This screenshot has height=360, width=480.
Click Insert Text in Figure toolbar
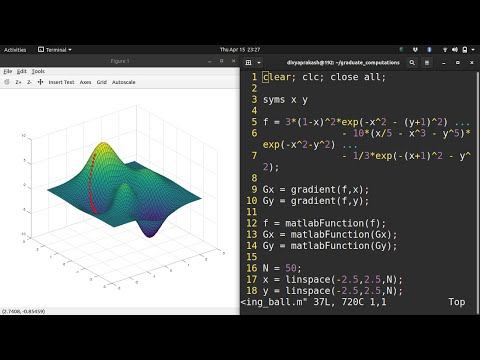coord(61,82)
